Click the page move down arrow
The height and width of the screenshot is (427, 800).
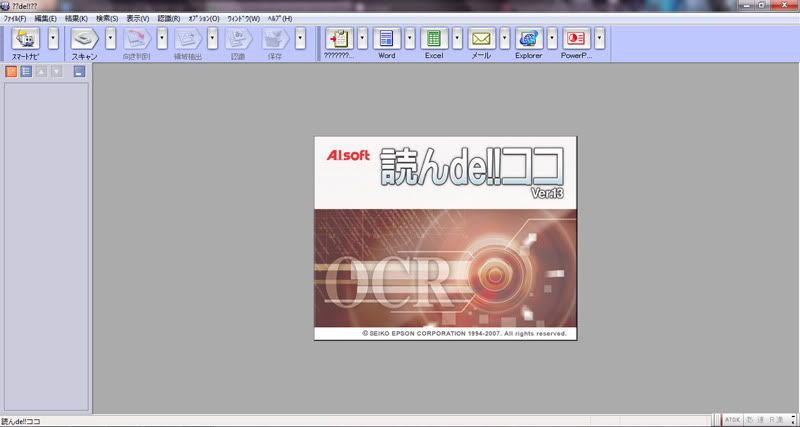[x=56, y=71]
